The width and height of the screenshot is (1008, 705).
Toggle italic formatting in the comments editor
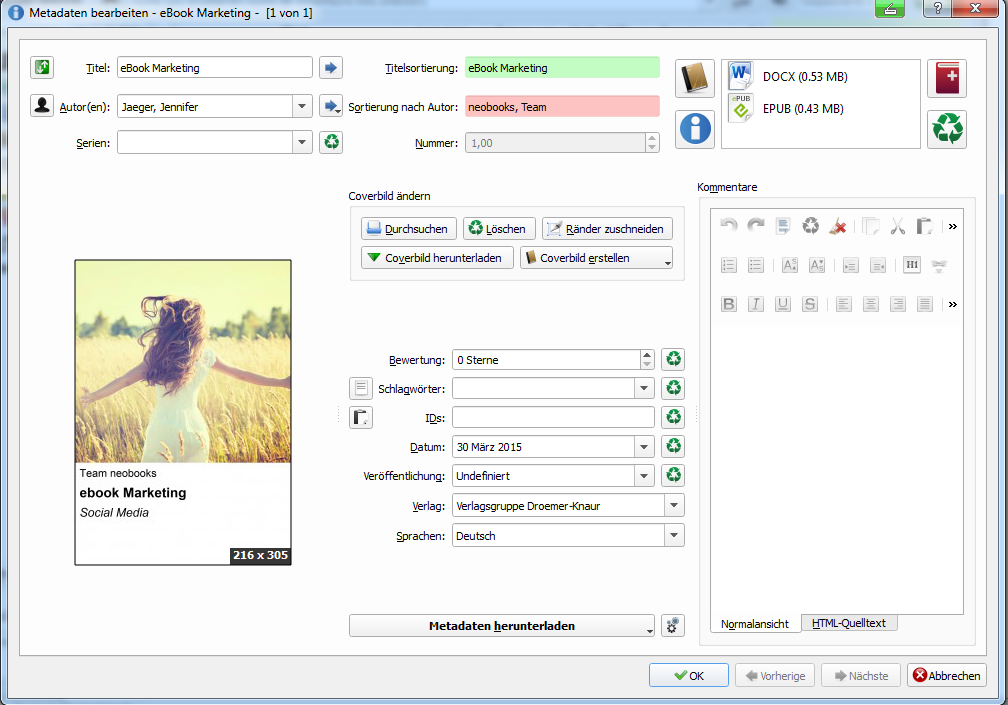click(756, 304)
